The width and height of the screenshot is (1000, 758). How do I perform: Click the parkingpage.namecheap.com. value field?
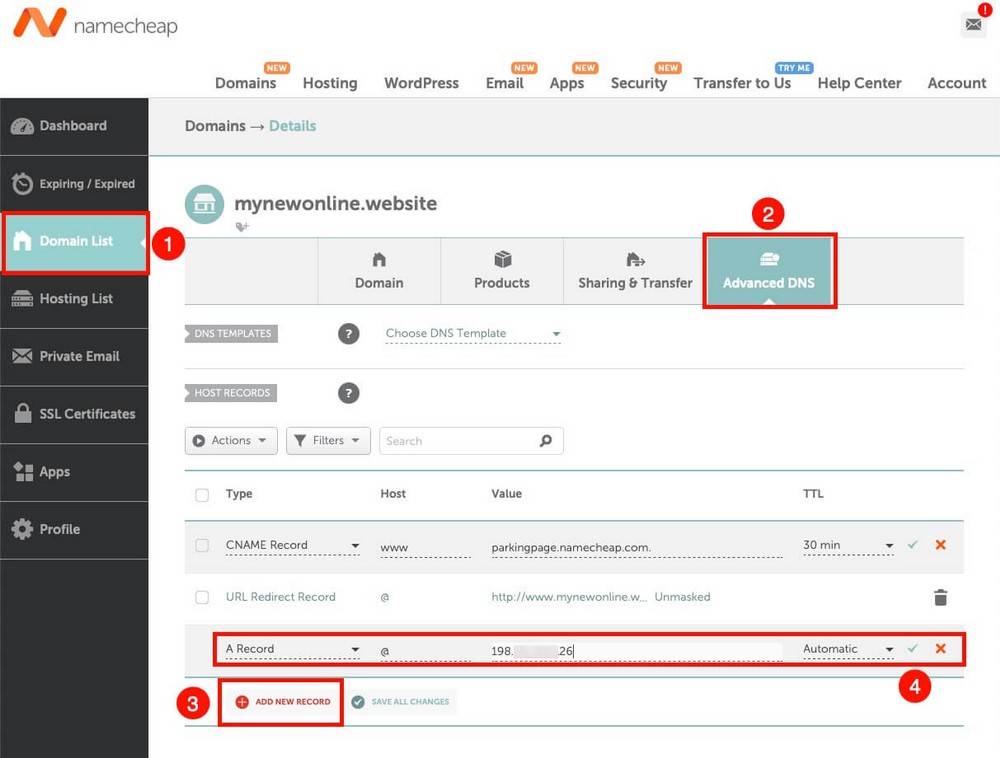636,548
